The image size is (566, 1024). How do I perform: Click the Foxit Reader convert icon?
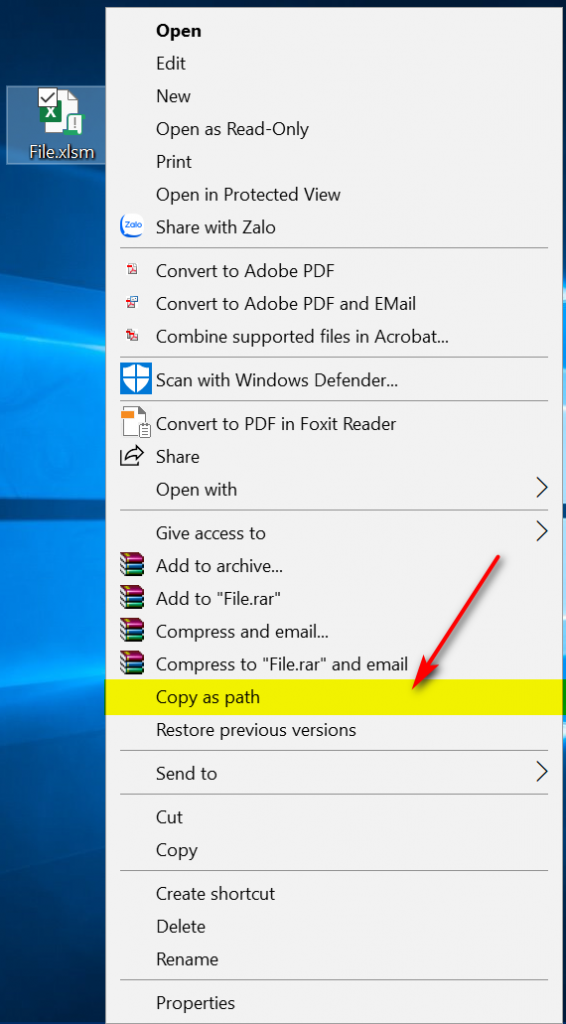tap(136, 423)
